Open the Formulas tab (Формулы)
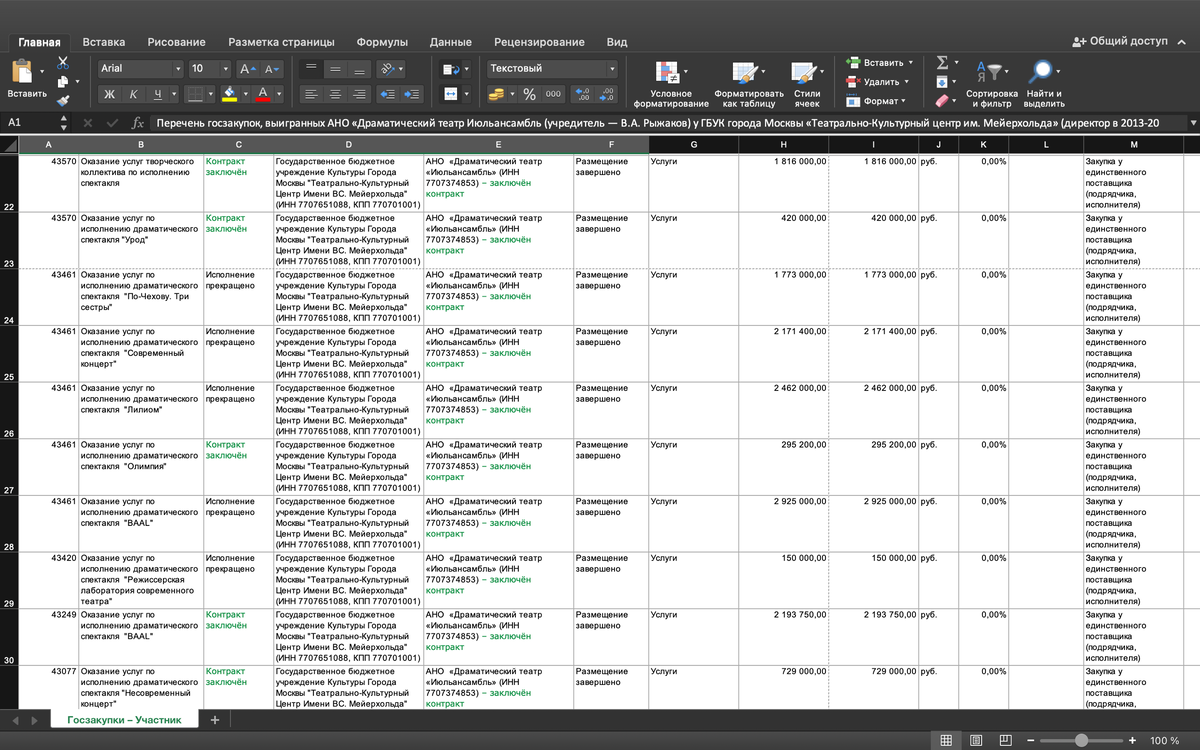 382,42
